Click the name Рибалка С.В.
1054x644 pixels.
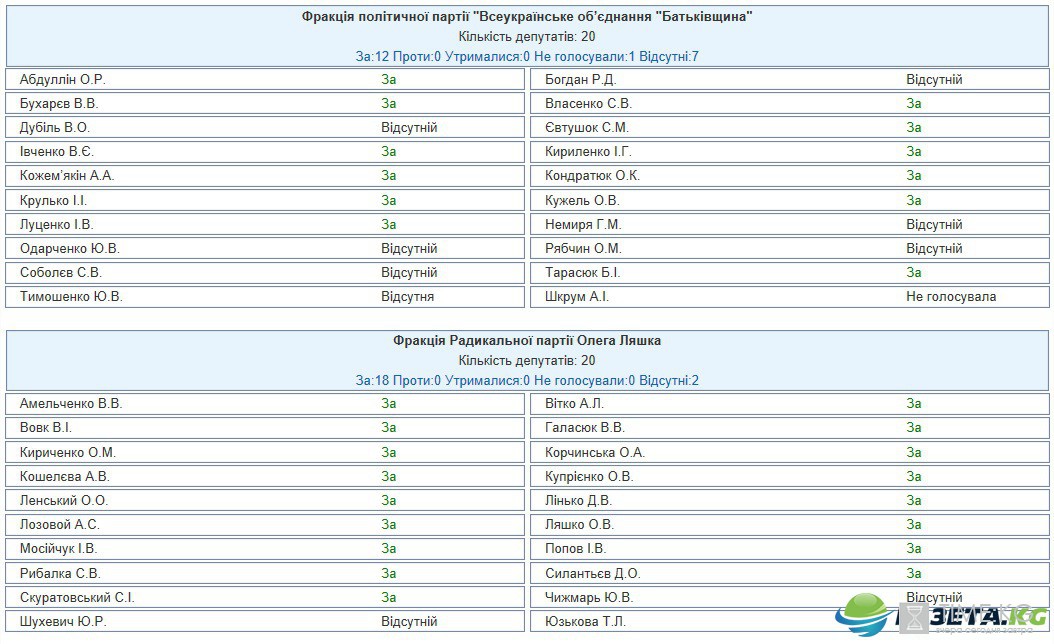[x=60, y=573]
